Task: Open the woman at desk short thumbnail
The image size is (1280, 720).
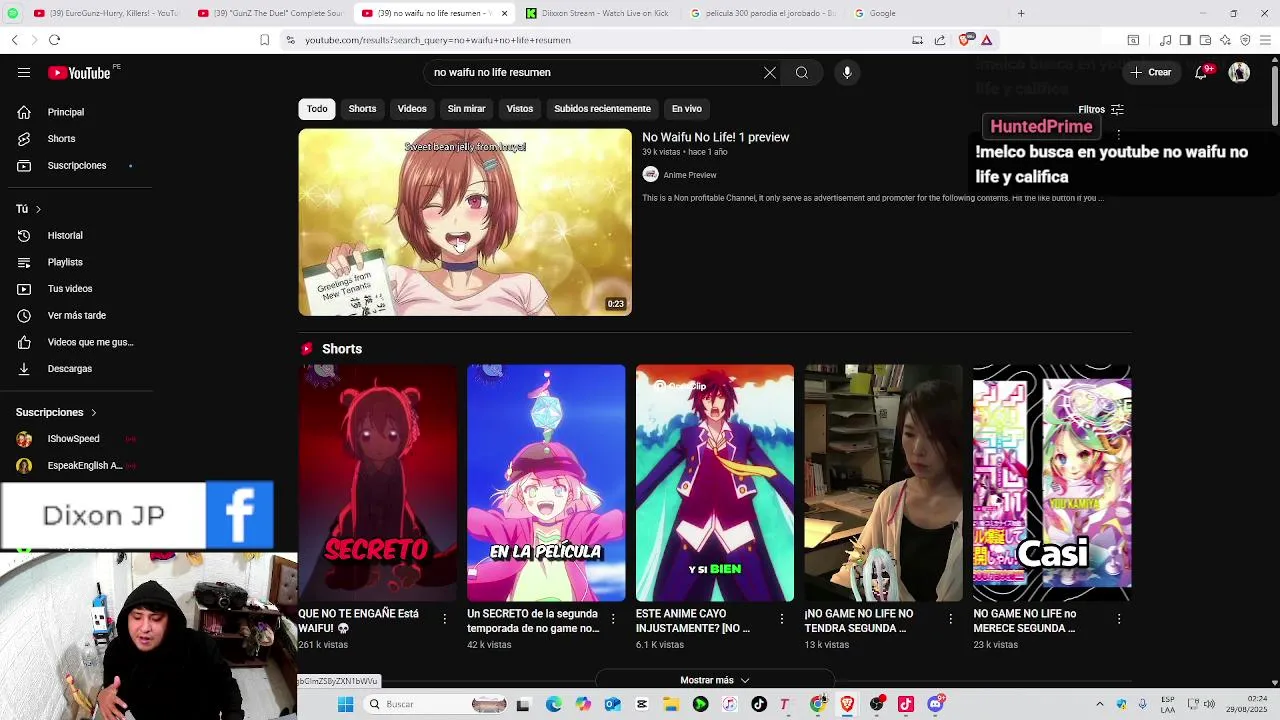Action: (x=883, y=482)
